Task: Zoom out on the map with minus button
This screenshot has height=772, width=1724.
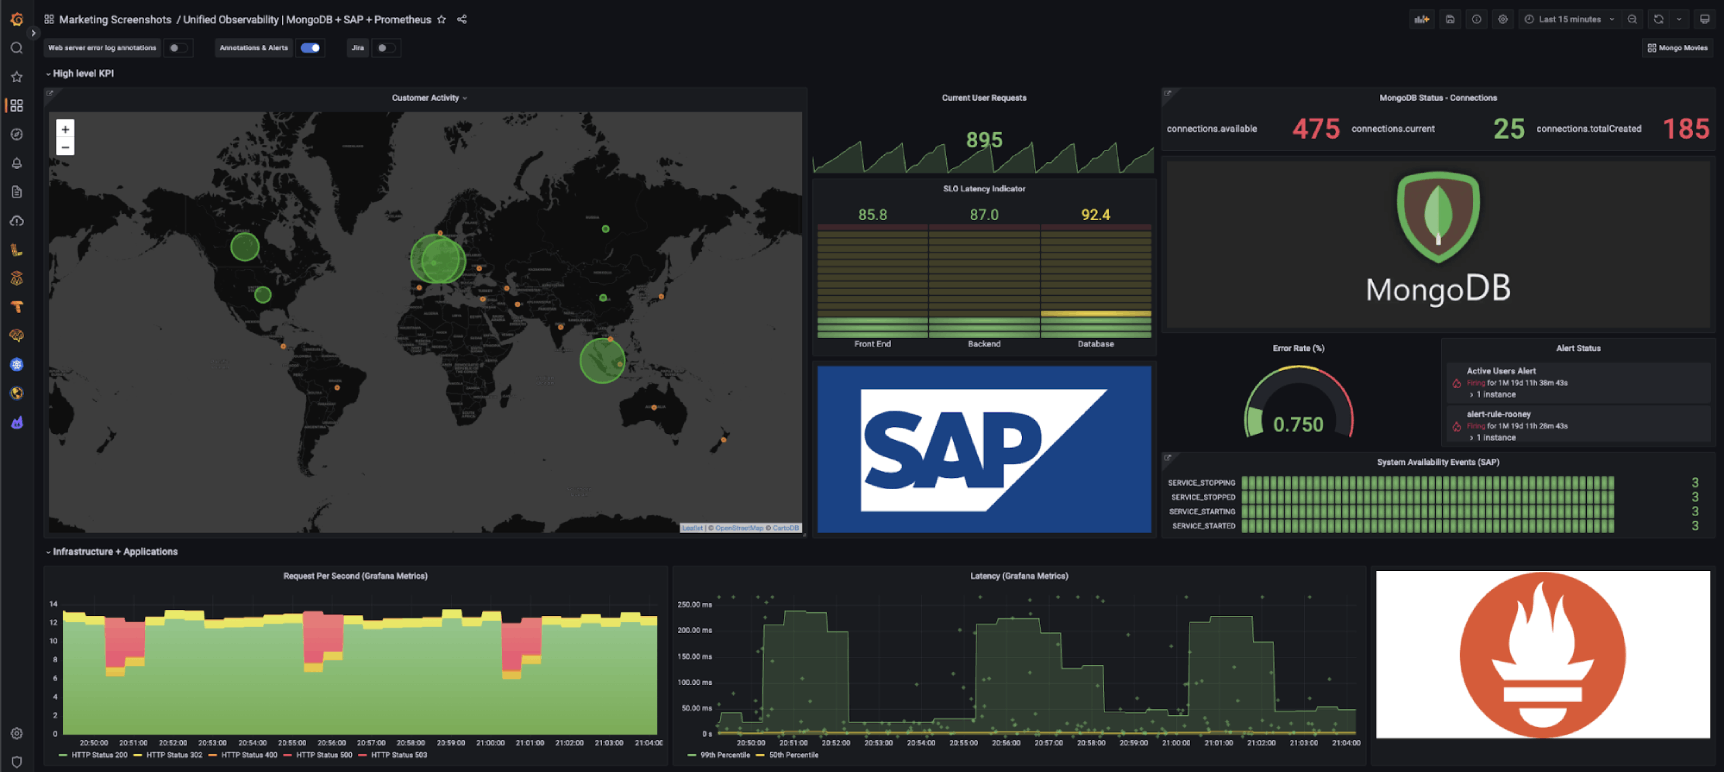Action: click(65, 147)
